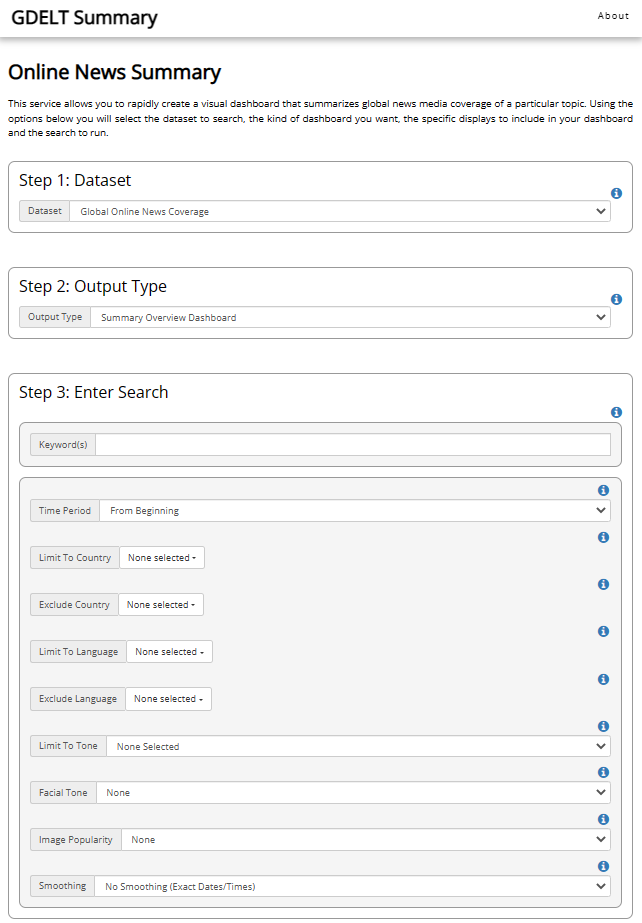Screen dimensions: 642x923
Task: Click the info icon above Smoothing dropdown
Action: (x=603, y=866)
